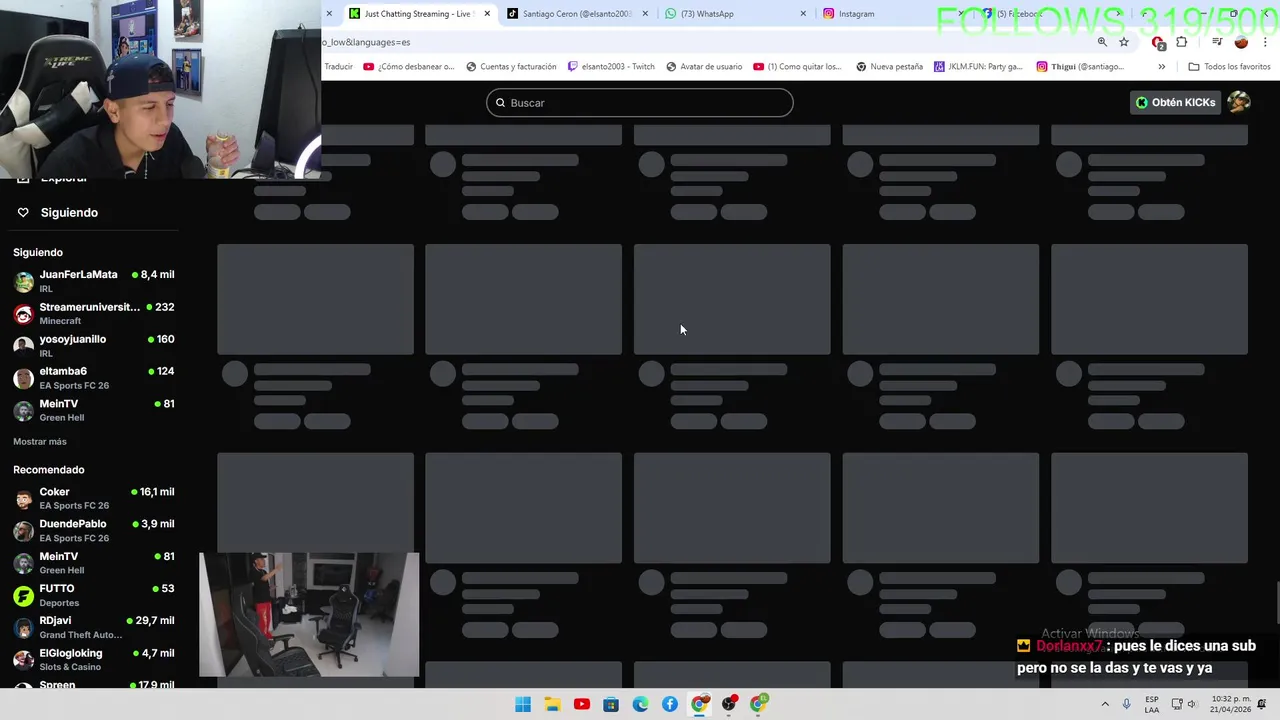Bookmark page with the star icon
Image resolution: width=1280 pixels, height=720 pixels.
point(1124,42)
